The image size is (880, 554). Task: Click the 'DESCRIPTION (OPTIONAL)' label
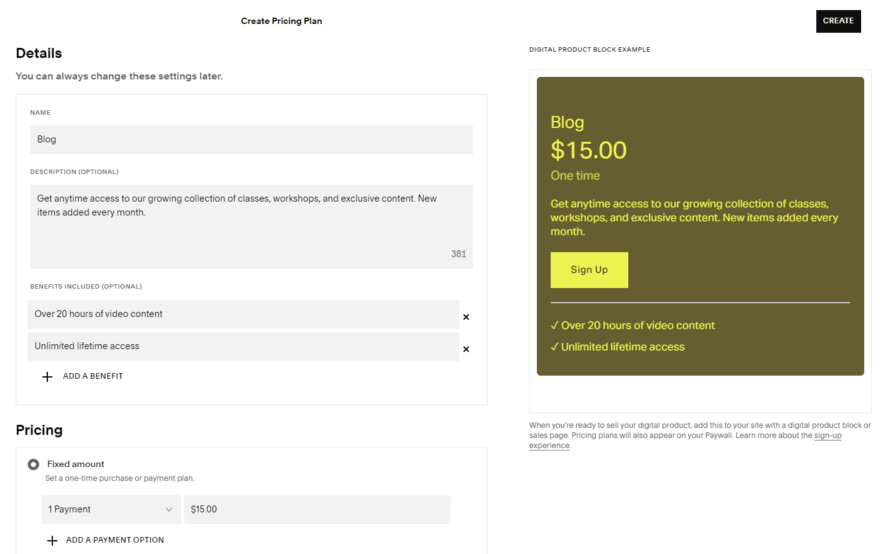point(74,172)
